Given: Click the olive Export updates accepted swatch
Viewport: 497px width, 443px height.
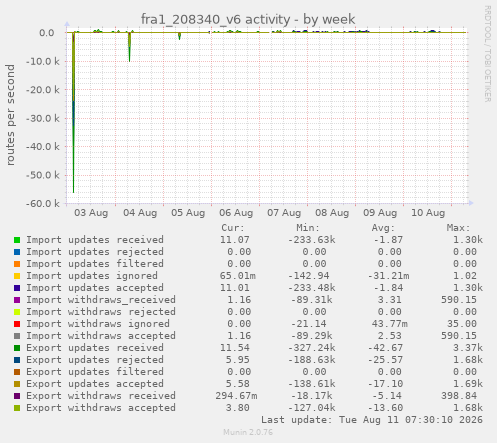Looking at the screenshot, I should (x=17, y=384).
